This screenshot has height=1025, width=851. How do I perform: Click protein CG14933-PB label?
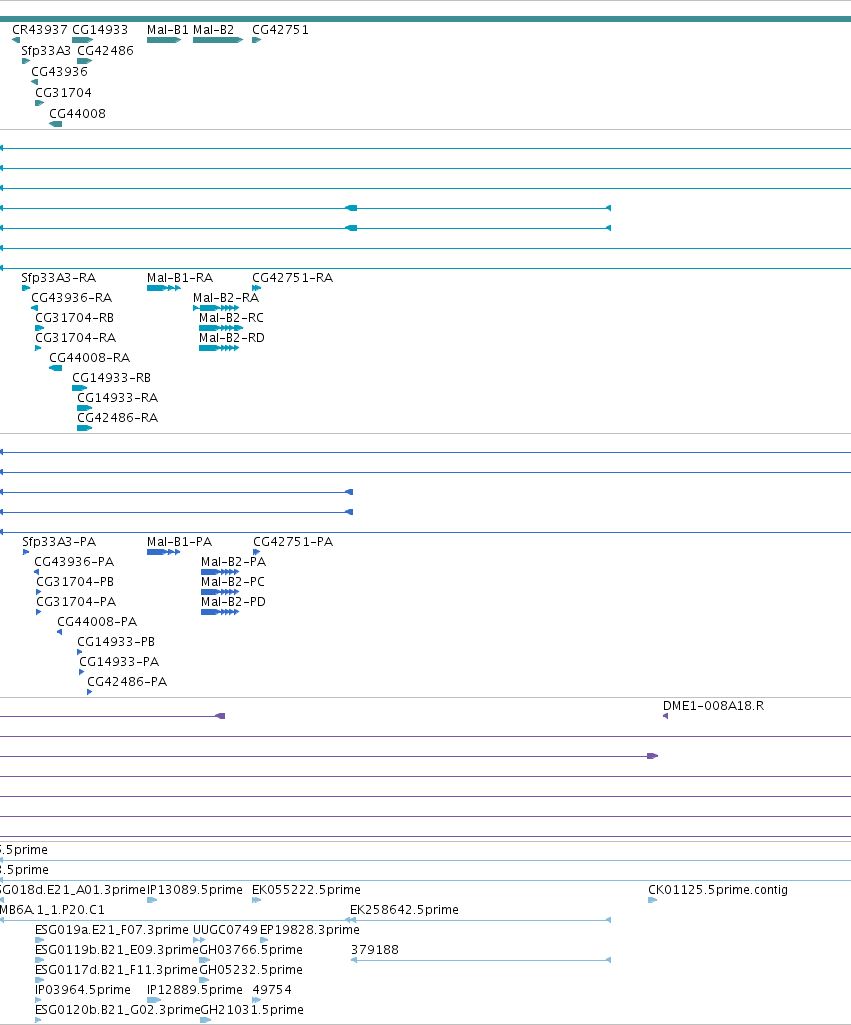click(x=116, y=642)
